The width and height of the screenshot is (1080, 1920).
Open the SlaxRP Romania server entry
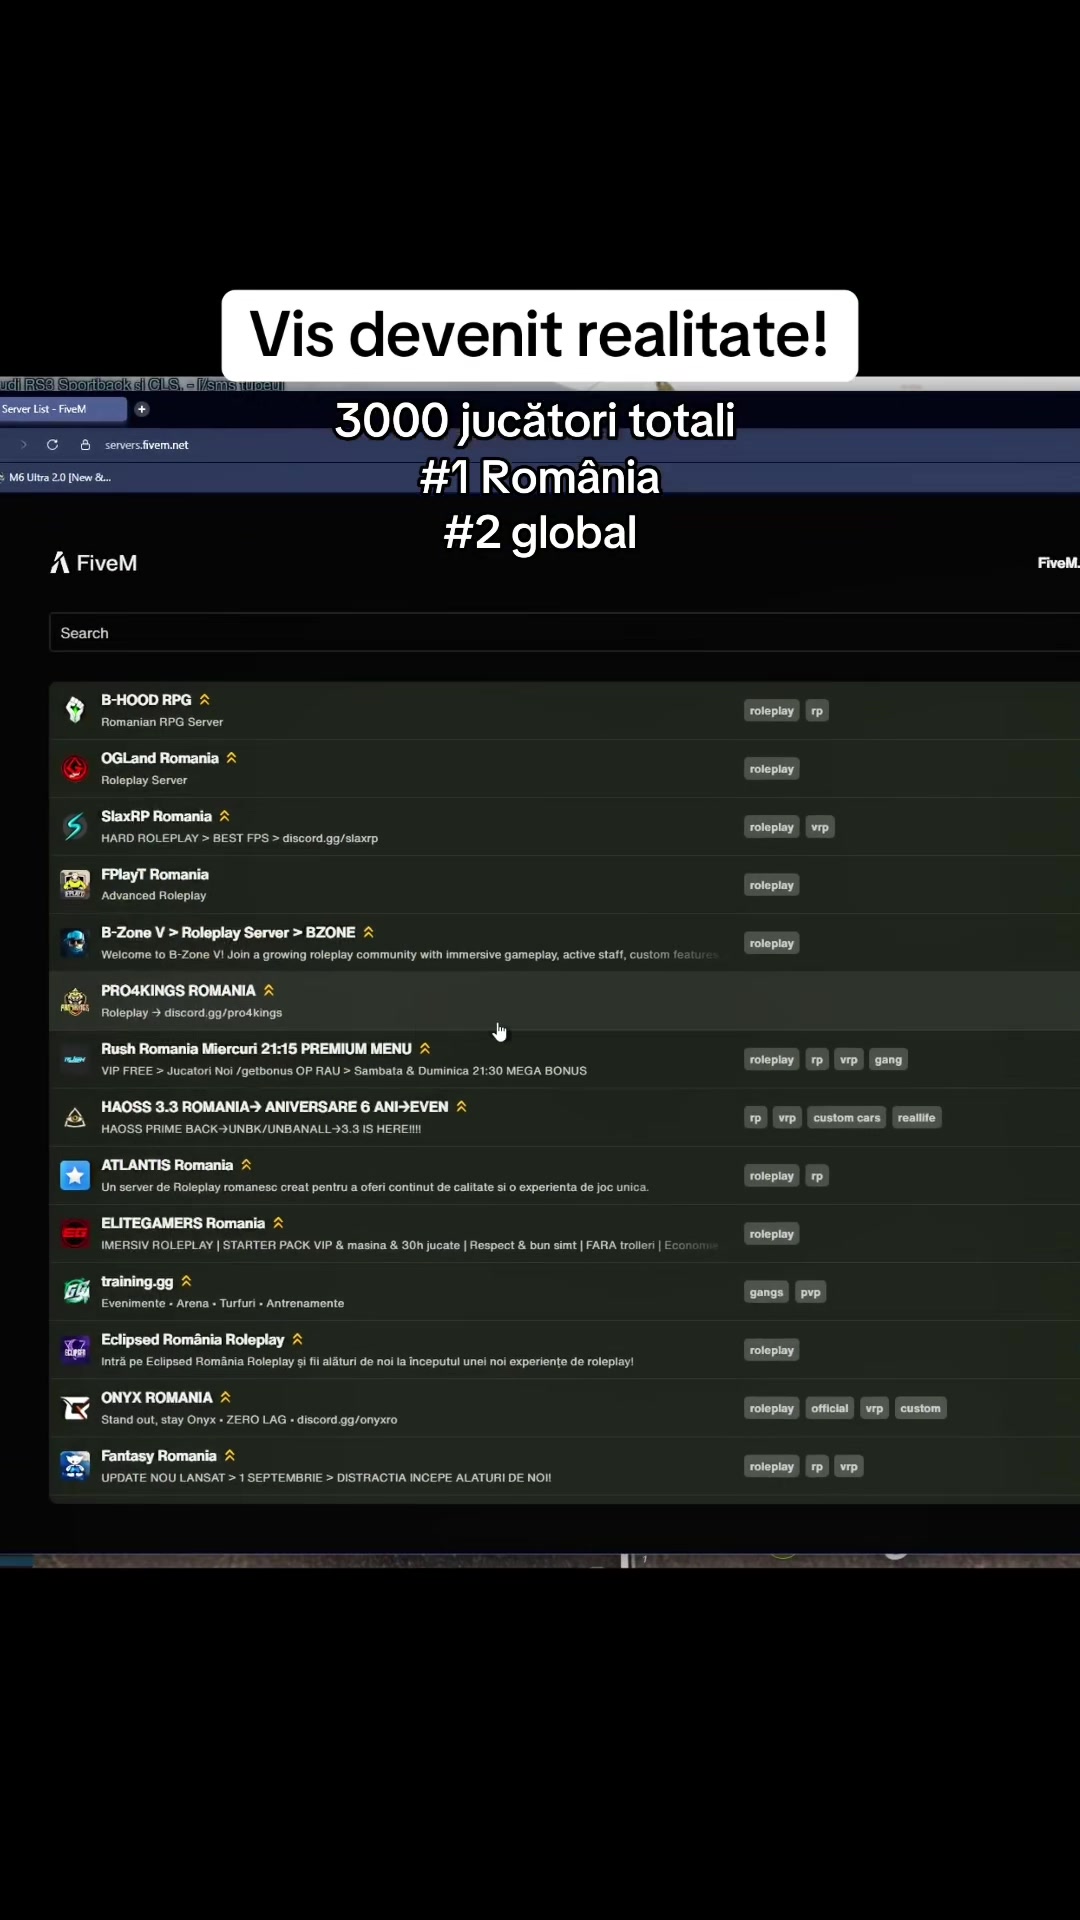[x=564, y=827]
